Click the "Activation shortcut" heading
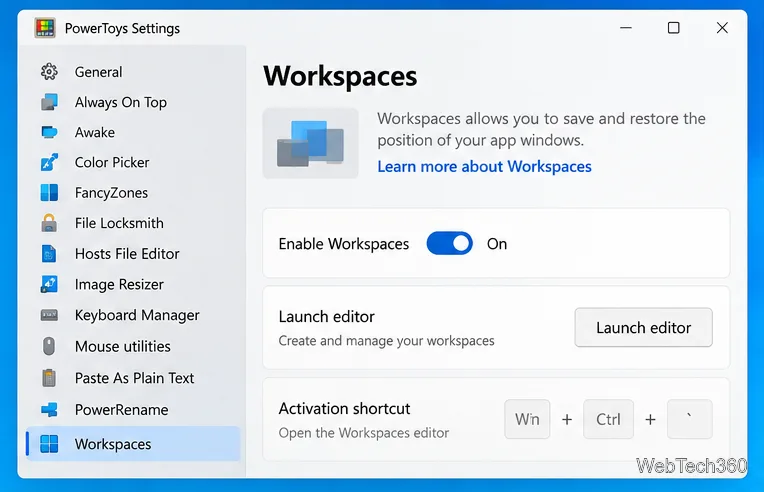764x492 pixels. (344, 408)
